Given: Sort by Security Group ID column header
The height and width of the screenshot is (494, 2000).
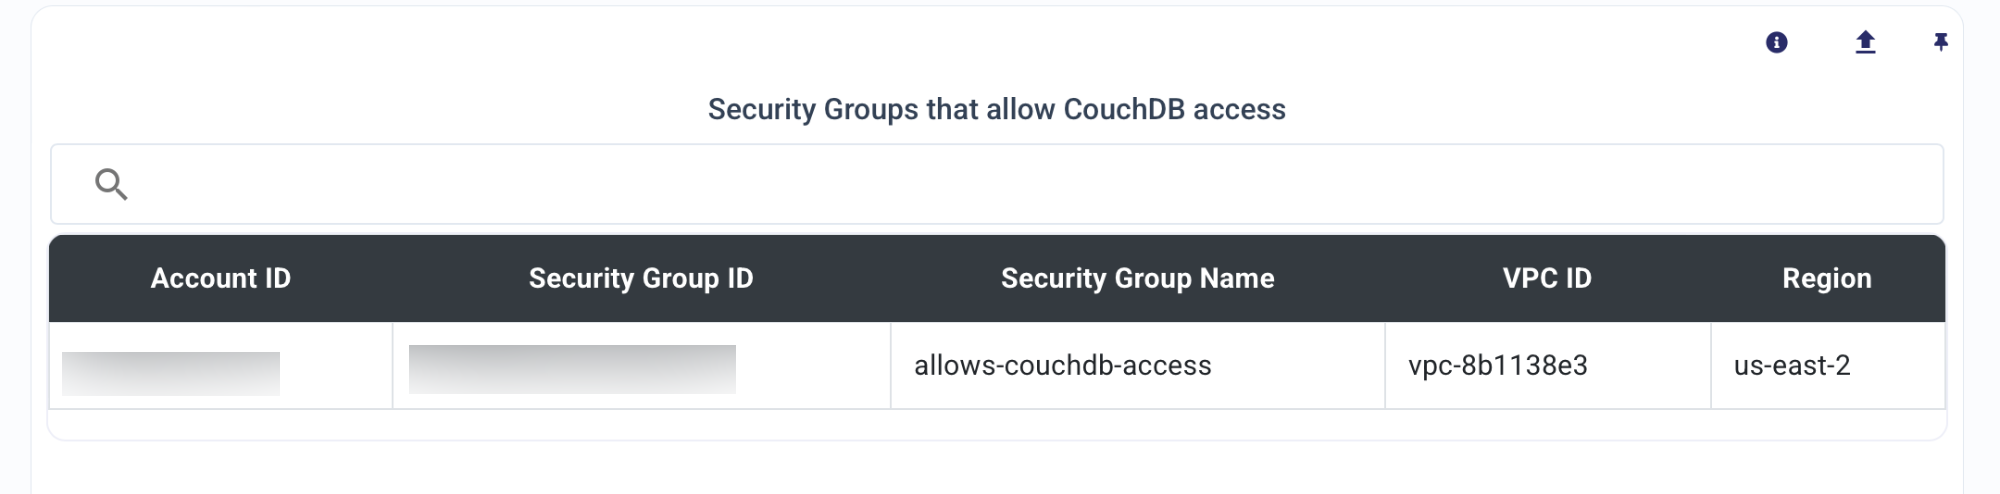Looking at the screenshot, I should coord(641,278).
